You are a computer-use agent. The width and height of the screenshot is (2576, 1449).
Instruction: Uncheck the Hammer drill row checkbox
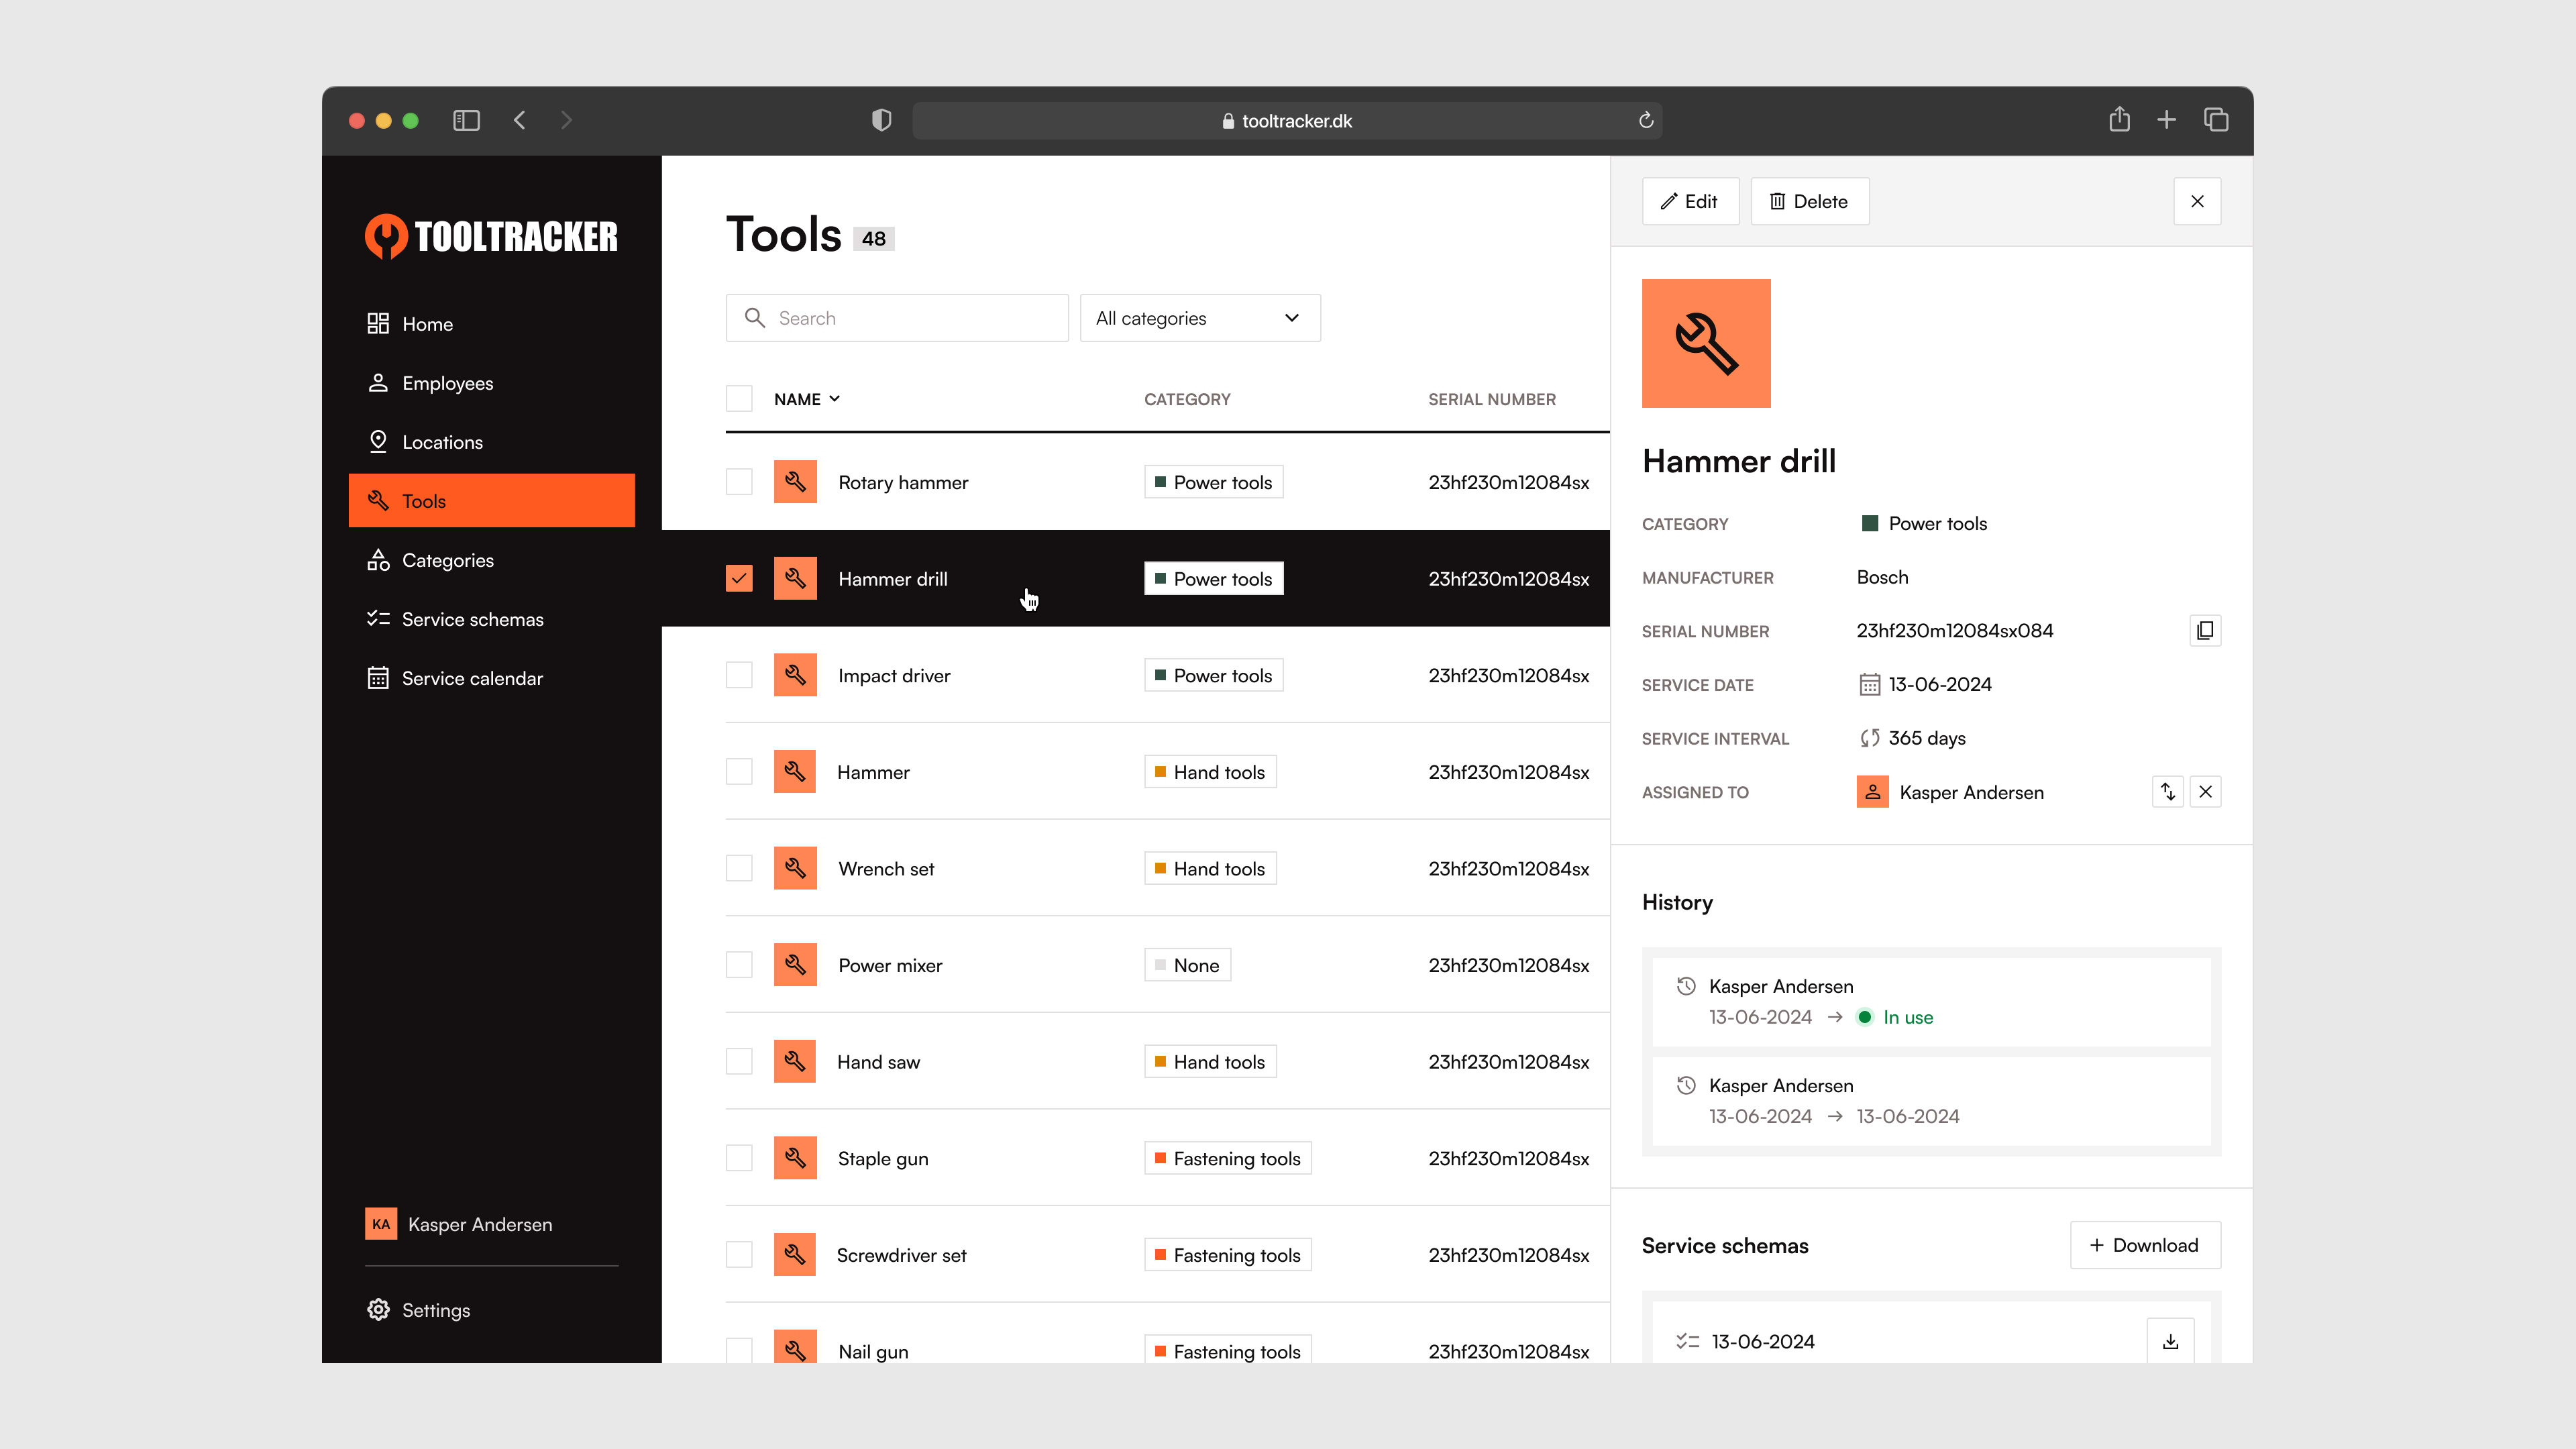(739, 578)
